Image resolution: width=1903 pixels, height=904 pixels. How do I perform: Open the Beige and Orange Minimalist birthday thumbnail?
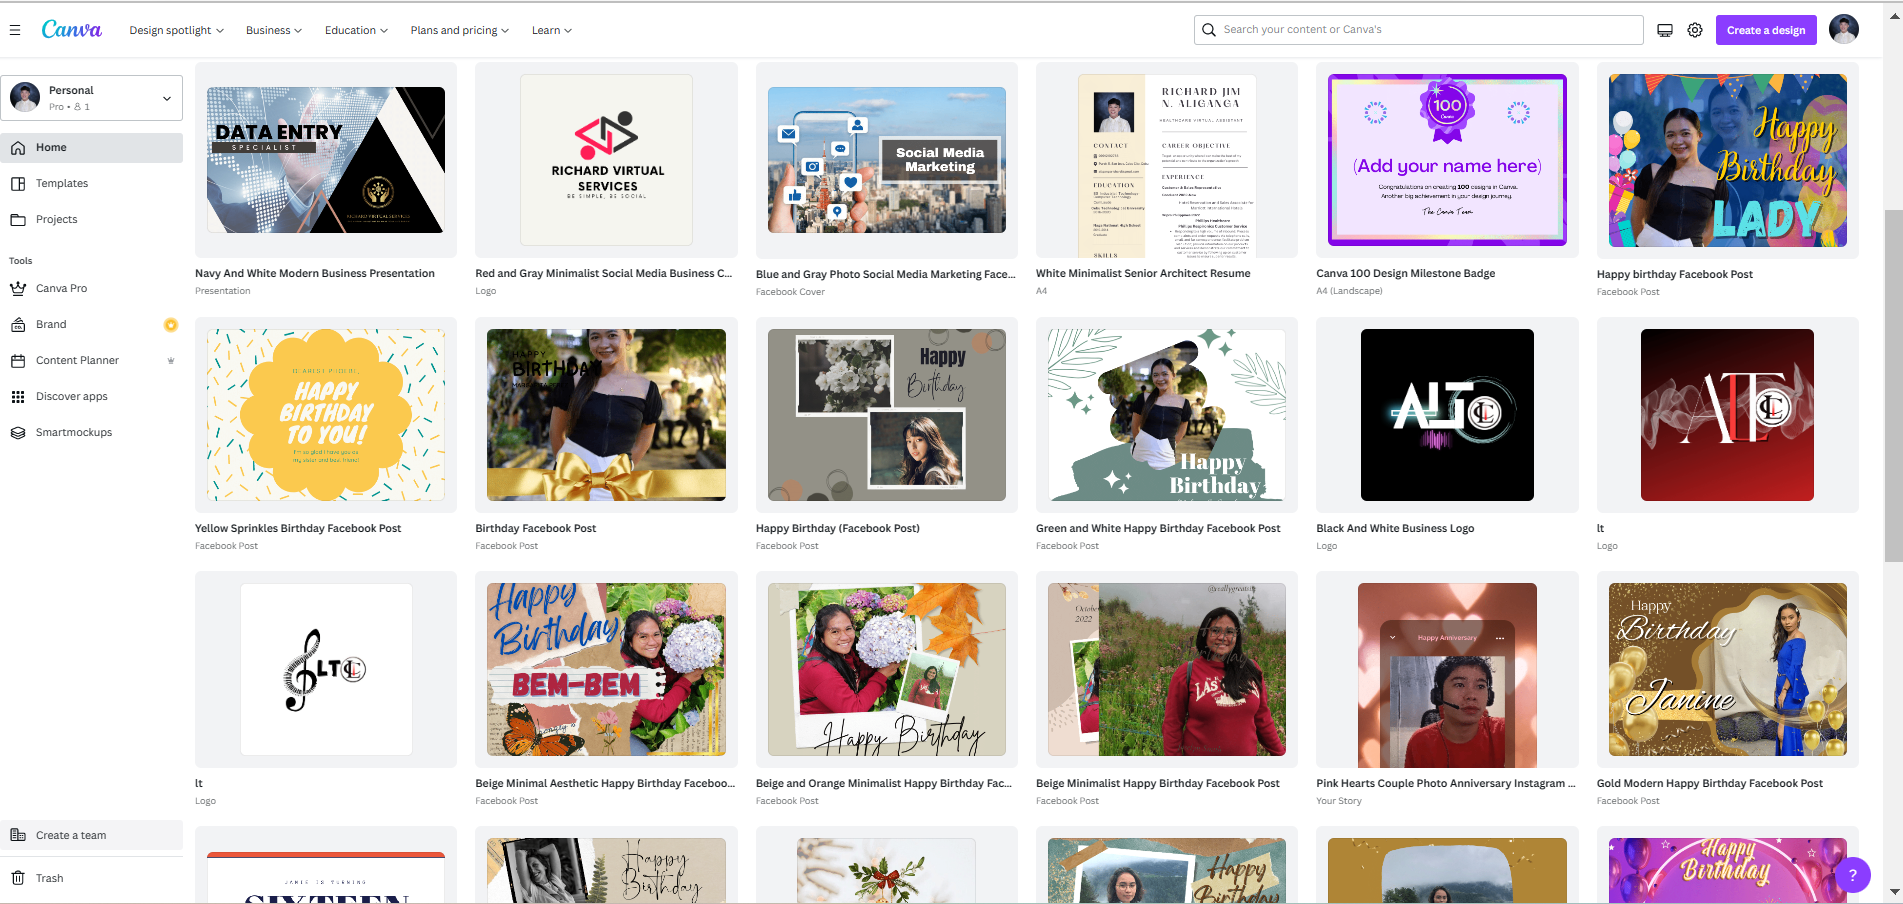coord(887,669)
